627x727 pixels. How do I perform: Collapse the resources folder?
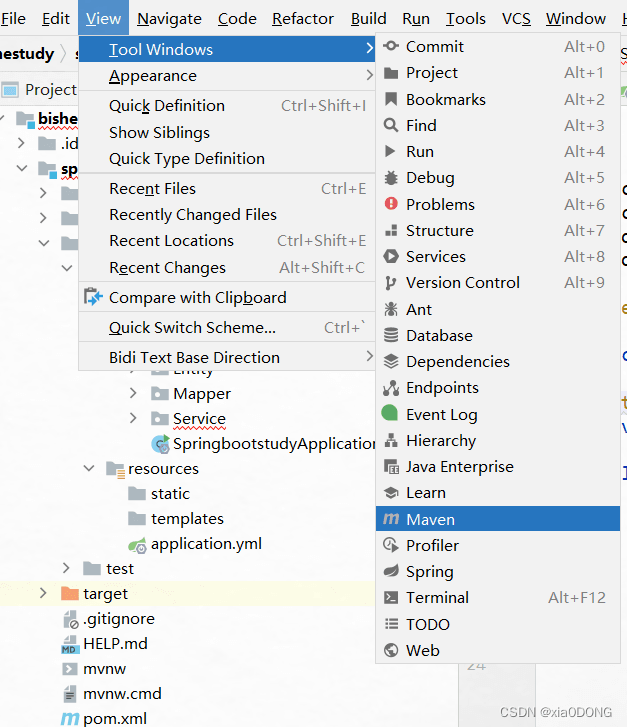tap(89, 469)
